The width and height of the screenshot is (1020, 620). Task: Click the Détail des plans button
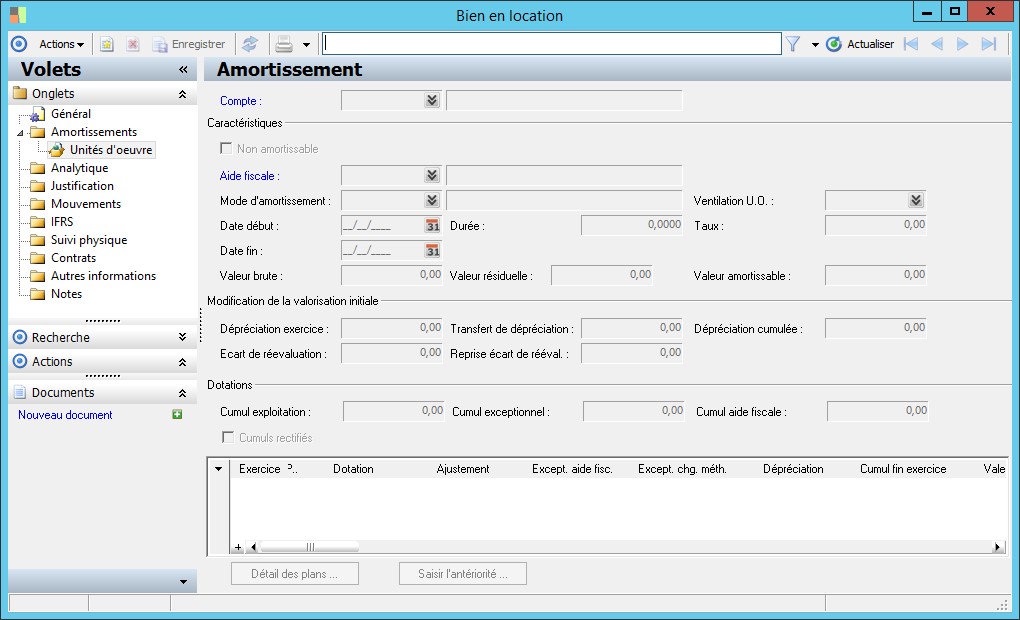[295, 574]
